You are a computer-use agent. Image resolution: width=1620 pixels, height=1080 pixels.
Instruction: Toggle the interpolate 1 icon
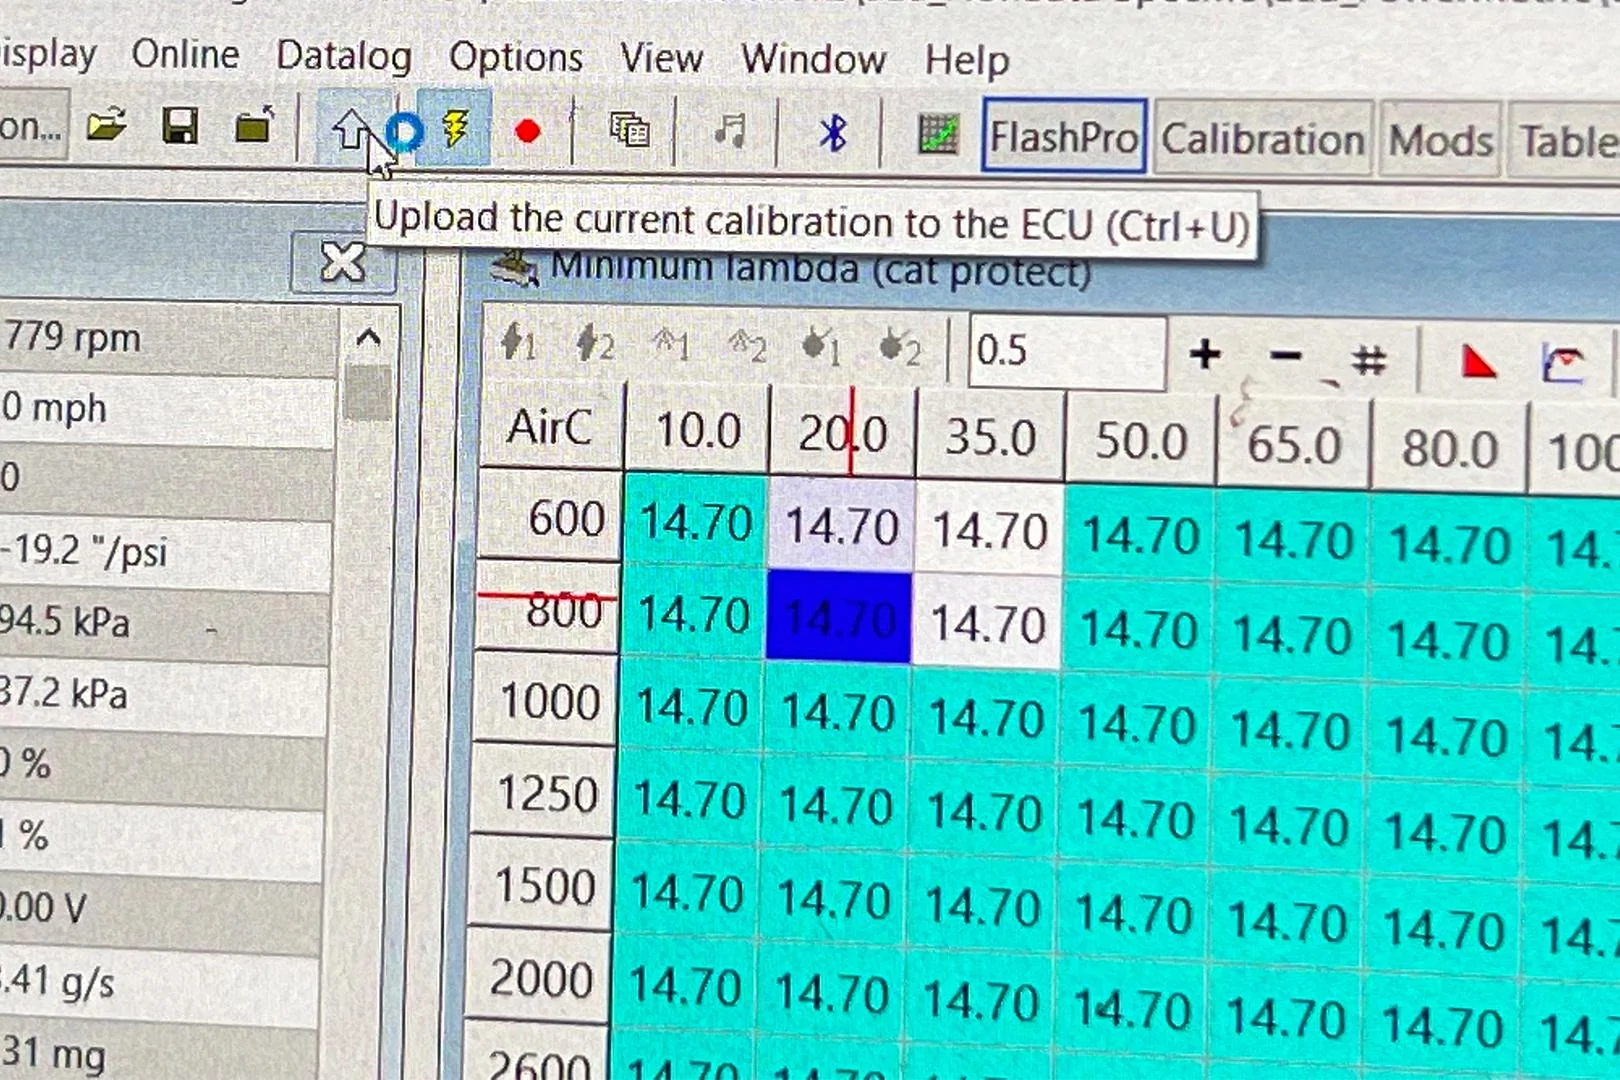tap(516, 345)
